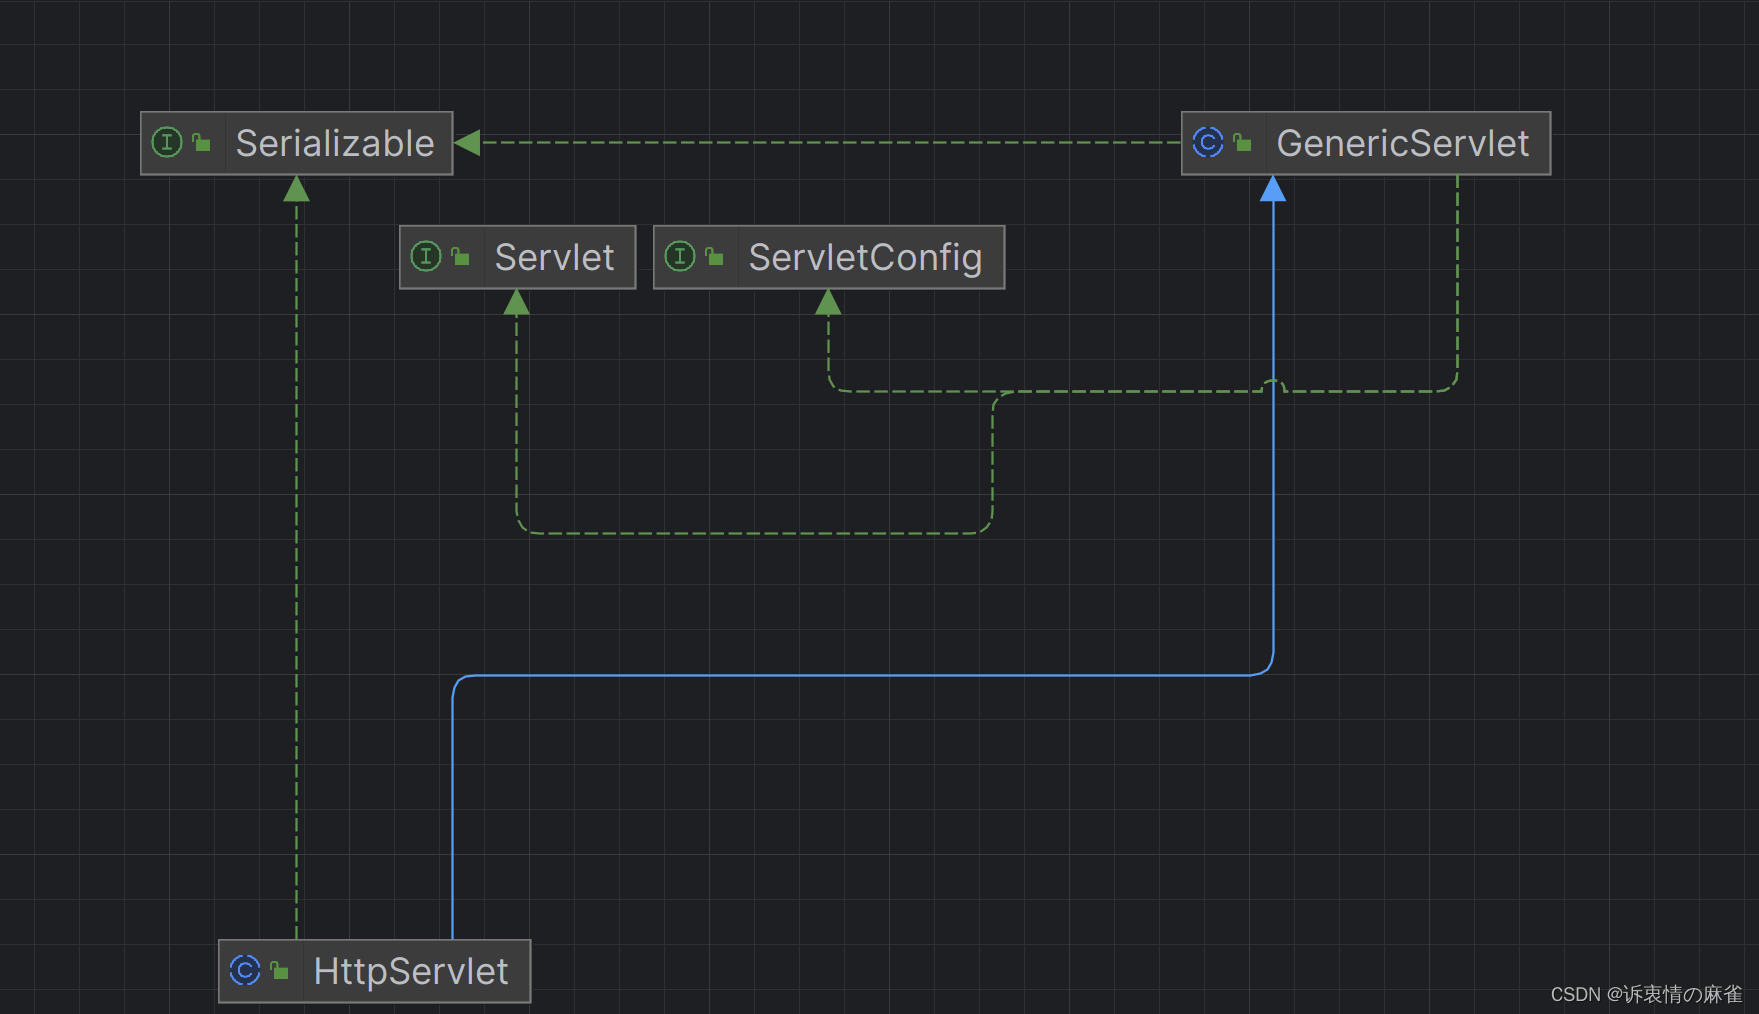Click the interface icon on ServletConfig node

(x=680, y=257)
